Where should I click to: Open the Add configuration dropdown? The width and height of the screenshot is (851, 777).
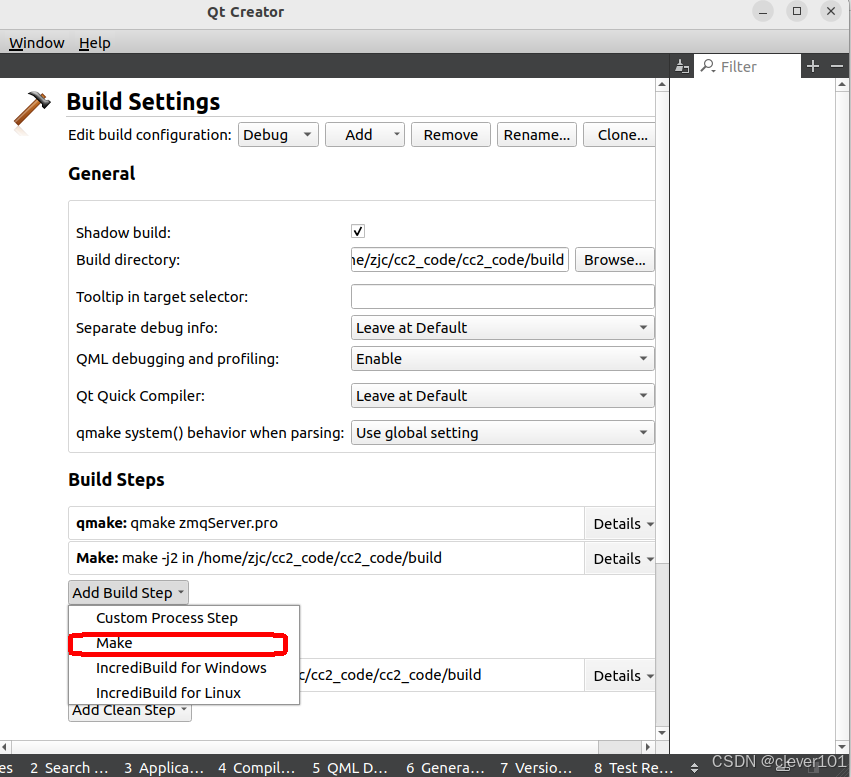[x=365, y=135]
